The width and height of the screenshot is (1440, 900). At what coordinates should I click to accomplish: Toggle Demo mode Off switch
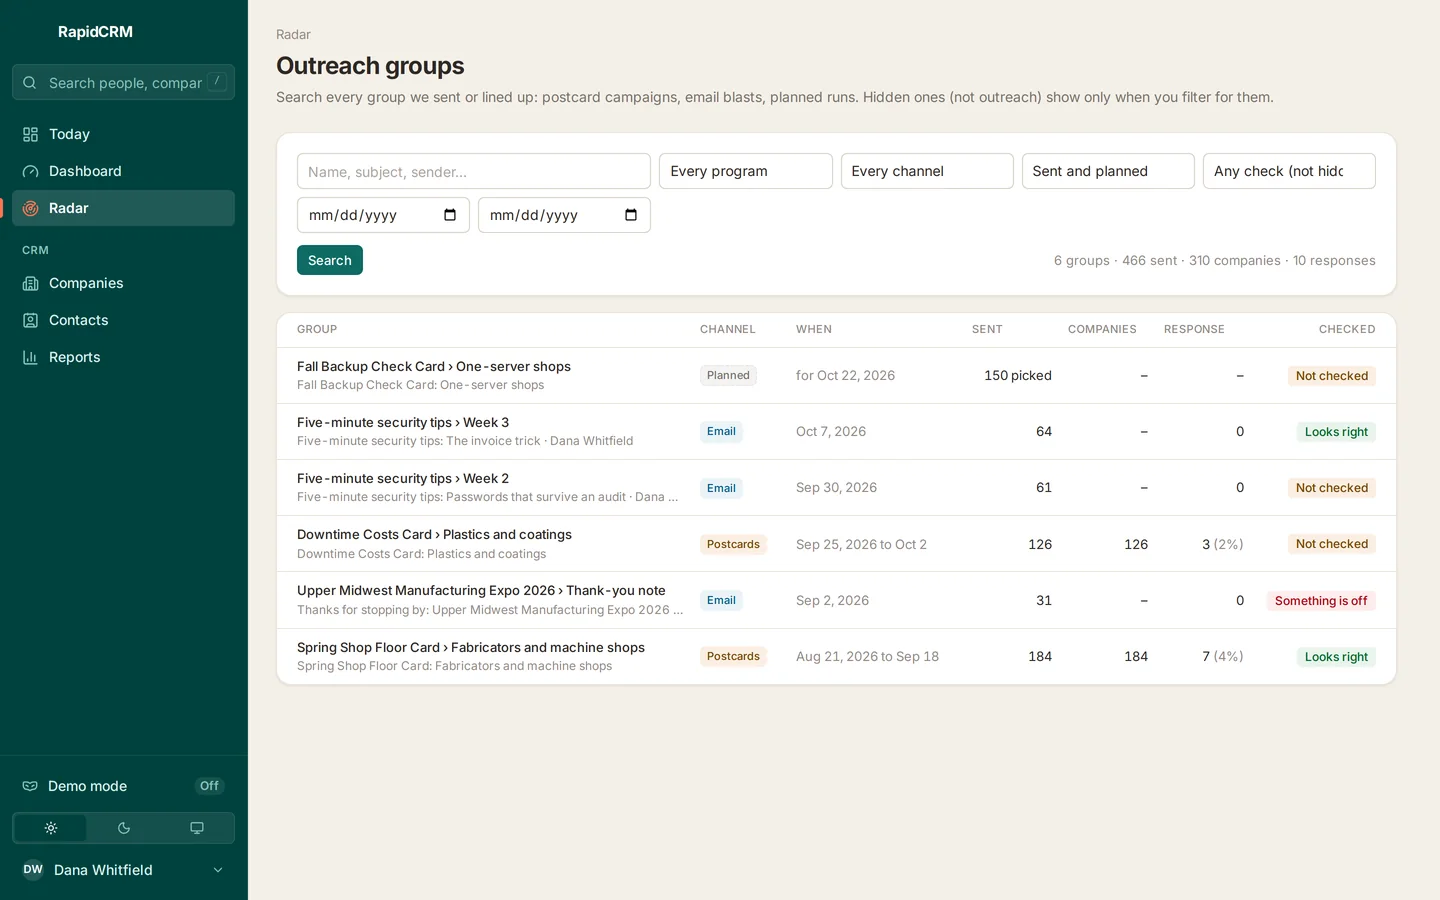209,786
